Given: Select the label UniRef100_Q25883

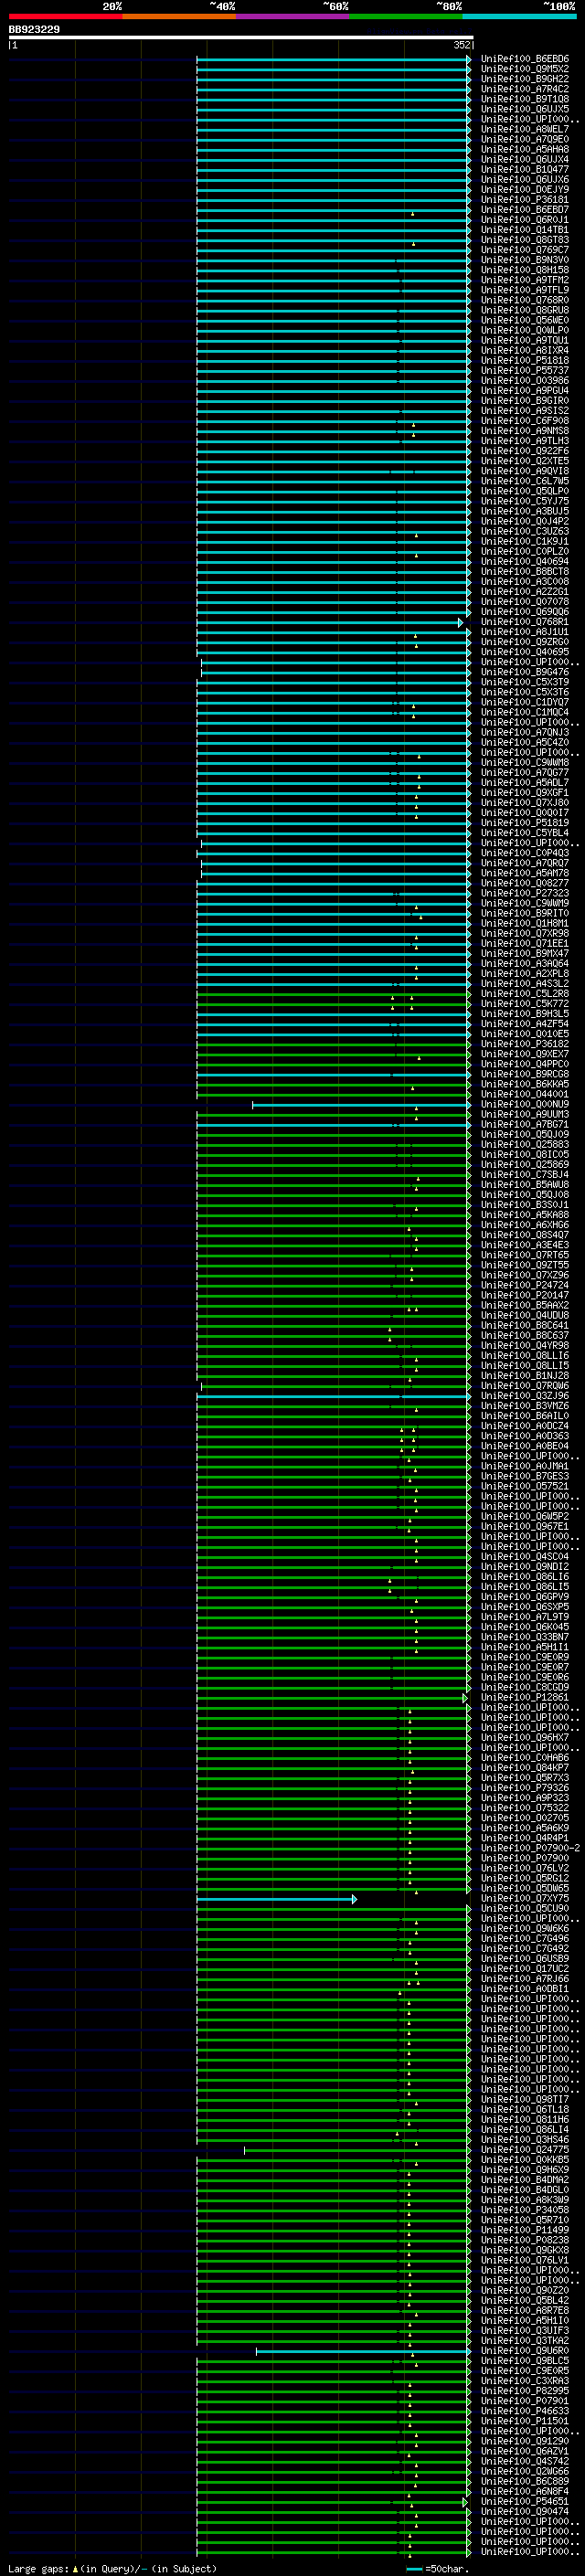Looking at the screenshot, I should coord(525,1145).
